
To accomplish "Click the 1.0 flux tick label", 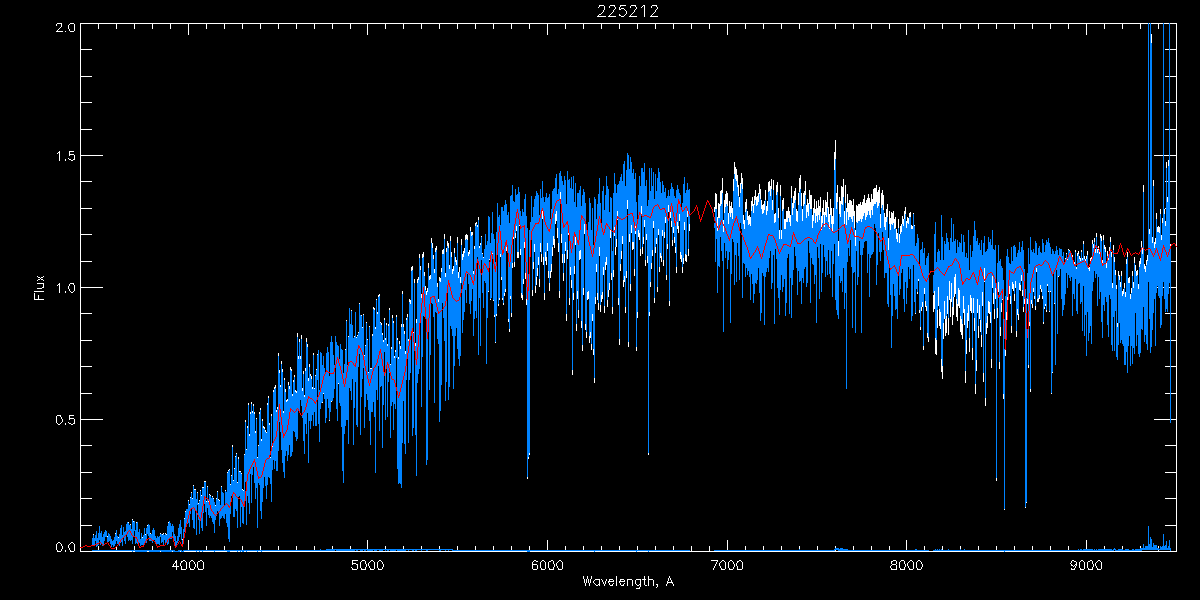I will coord(64,288).
